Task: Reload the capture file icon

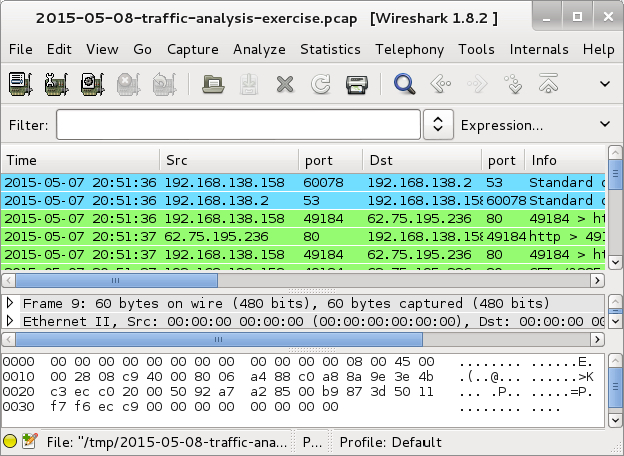Action: tap(321, 84)
